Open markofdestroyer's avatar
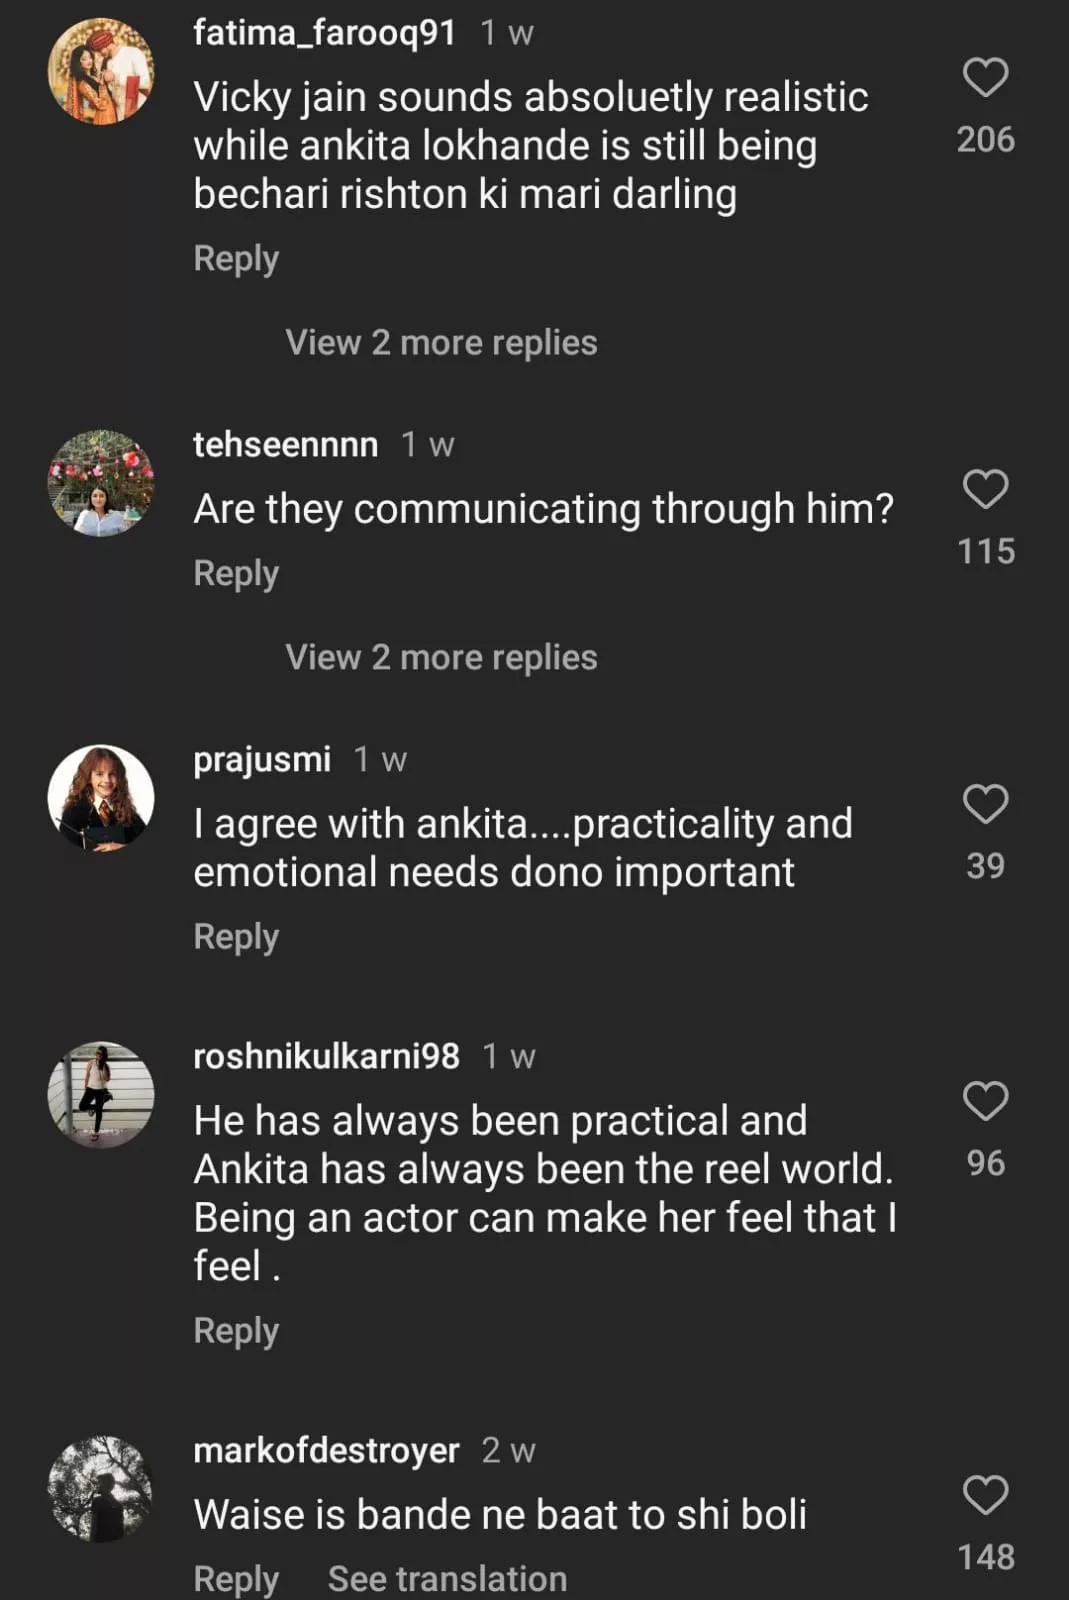 coord(101,1489)
